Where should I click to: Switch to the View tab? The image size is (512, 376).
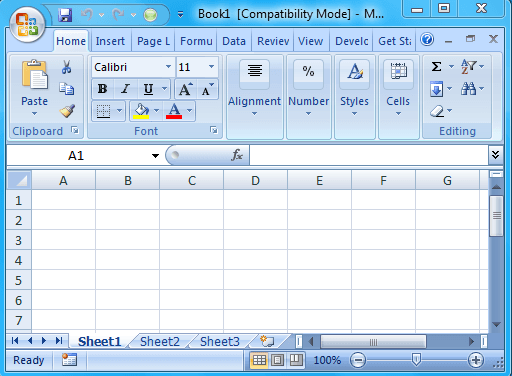coord(310,41)
